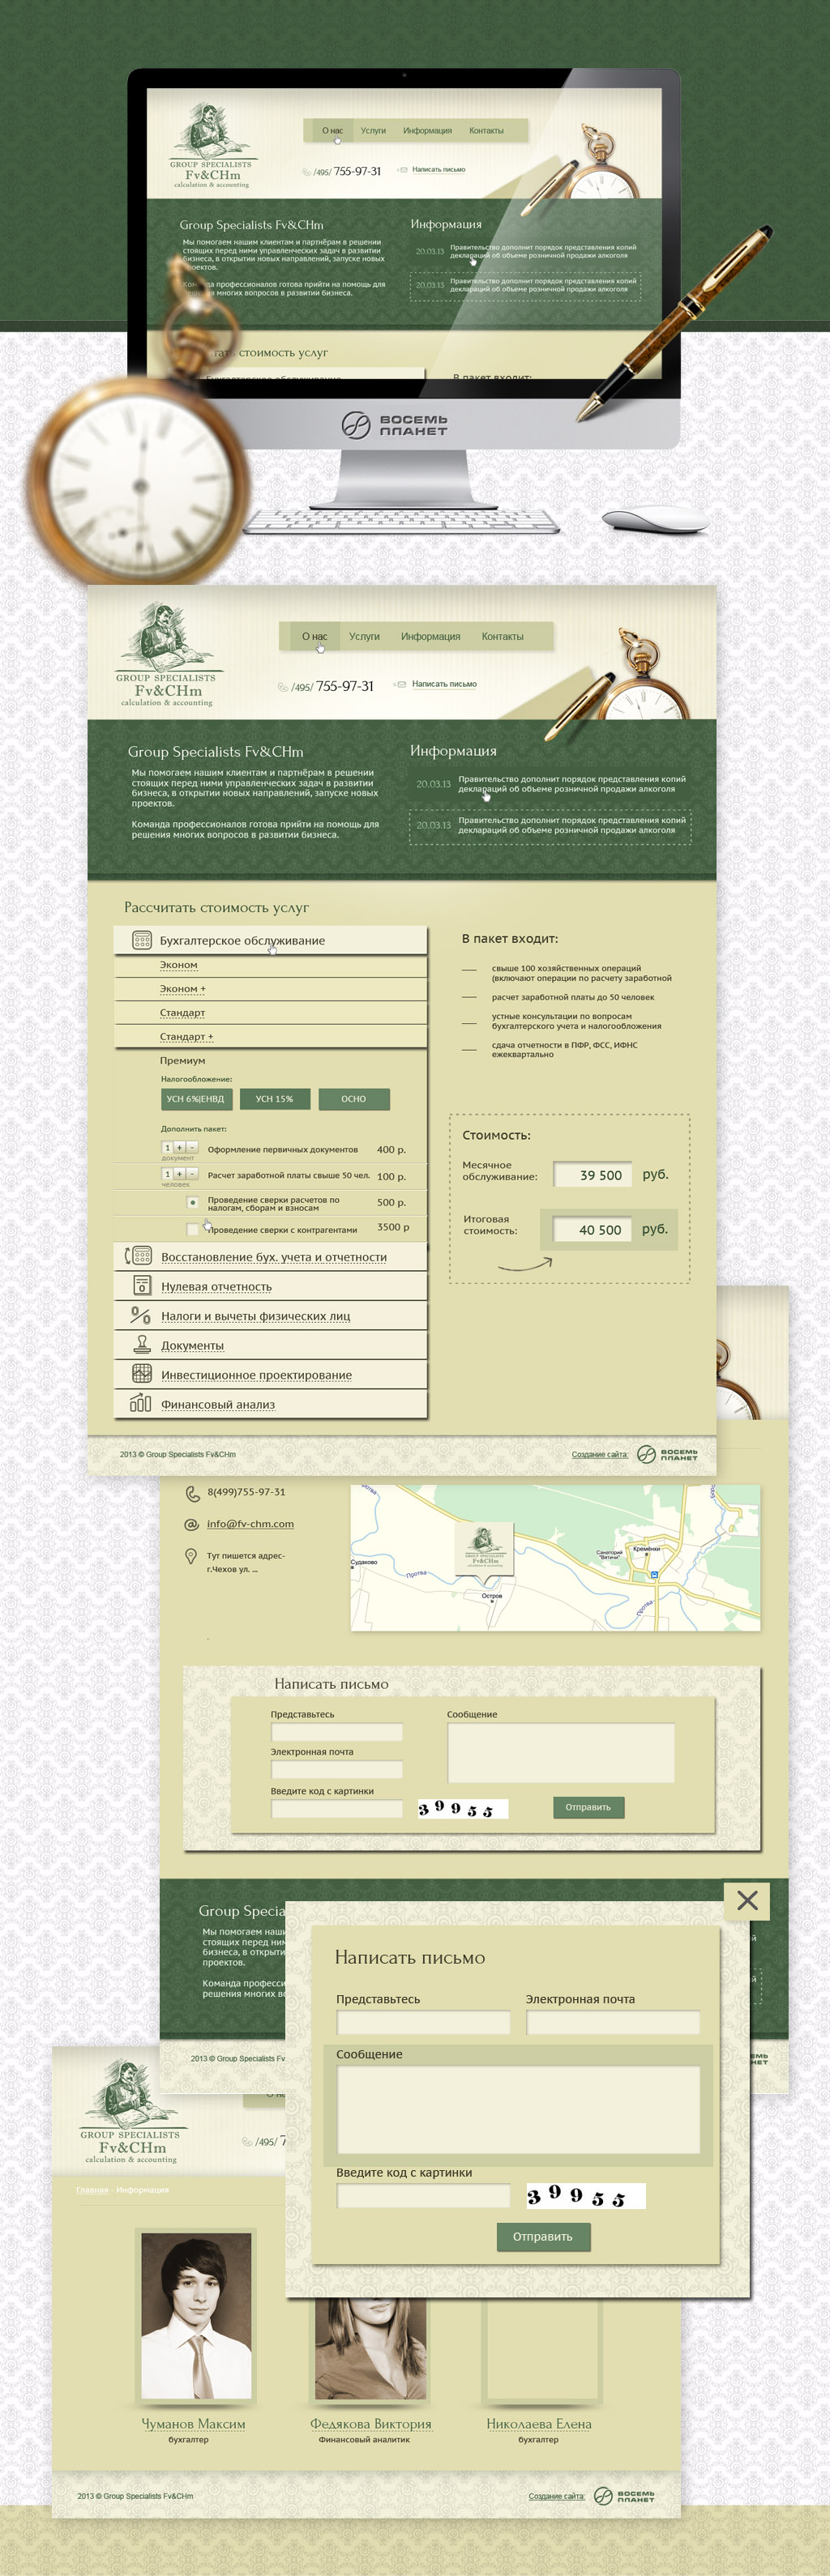Click the Представьтесь field in the popup
Viewport: 830px width, 2576px height.
(424, 2023)
